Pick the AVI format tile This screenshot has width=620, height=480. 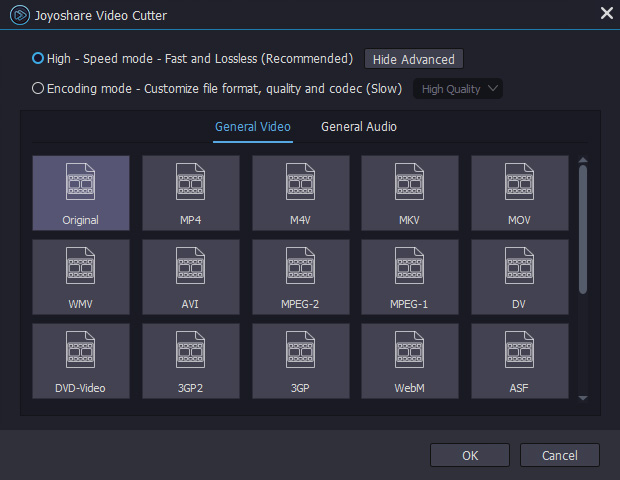point(191,277)
